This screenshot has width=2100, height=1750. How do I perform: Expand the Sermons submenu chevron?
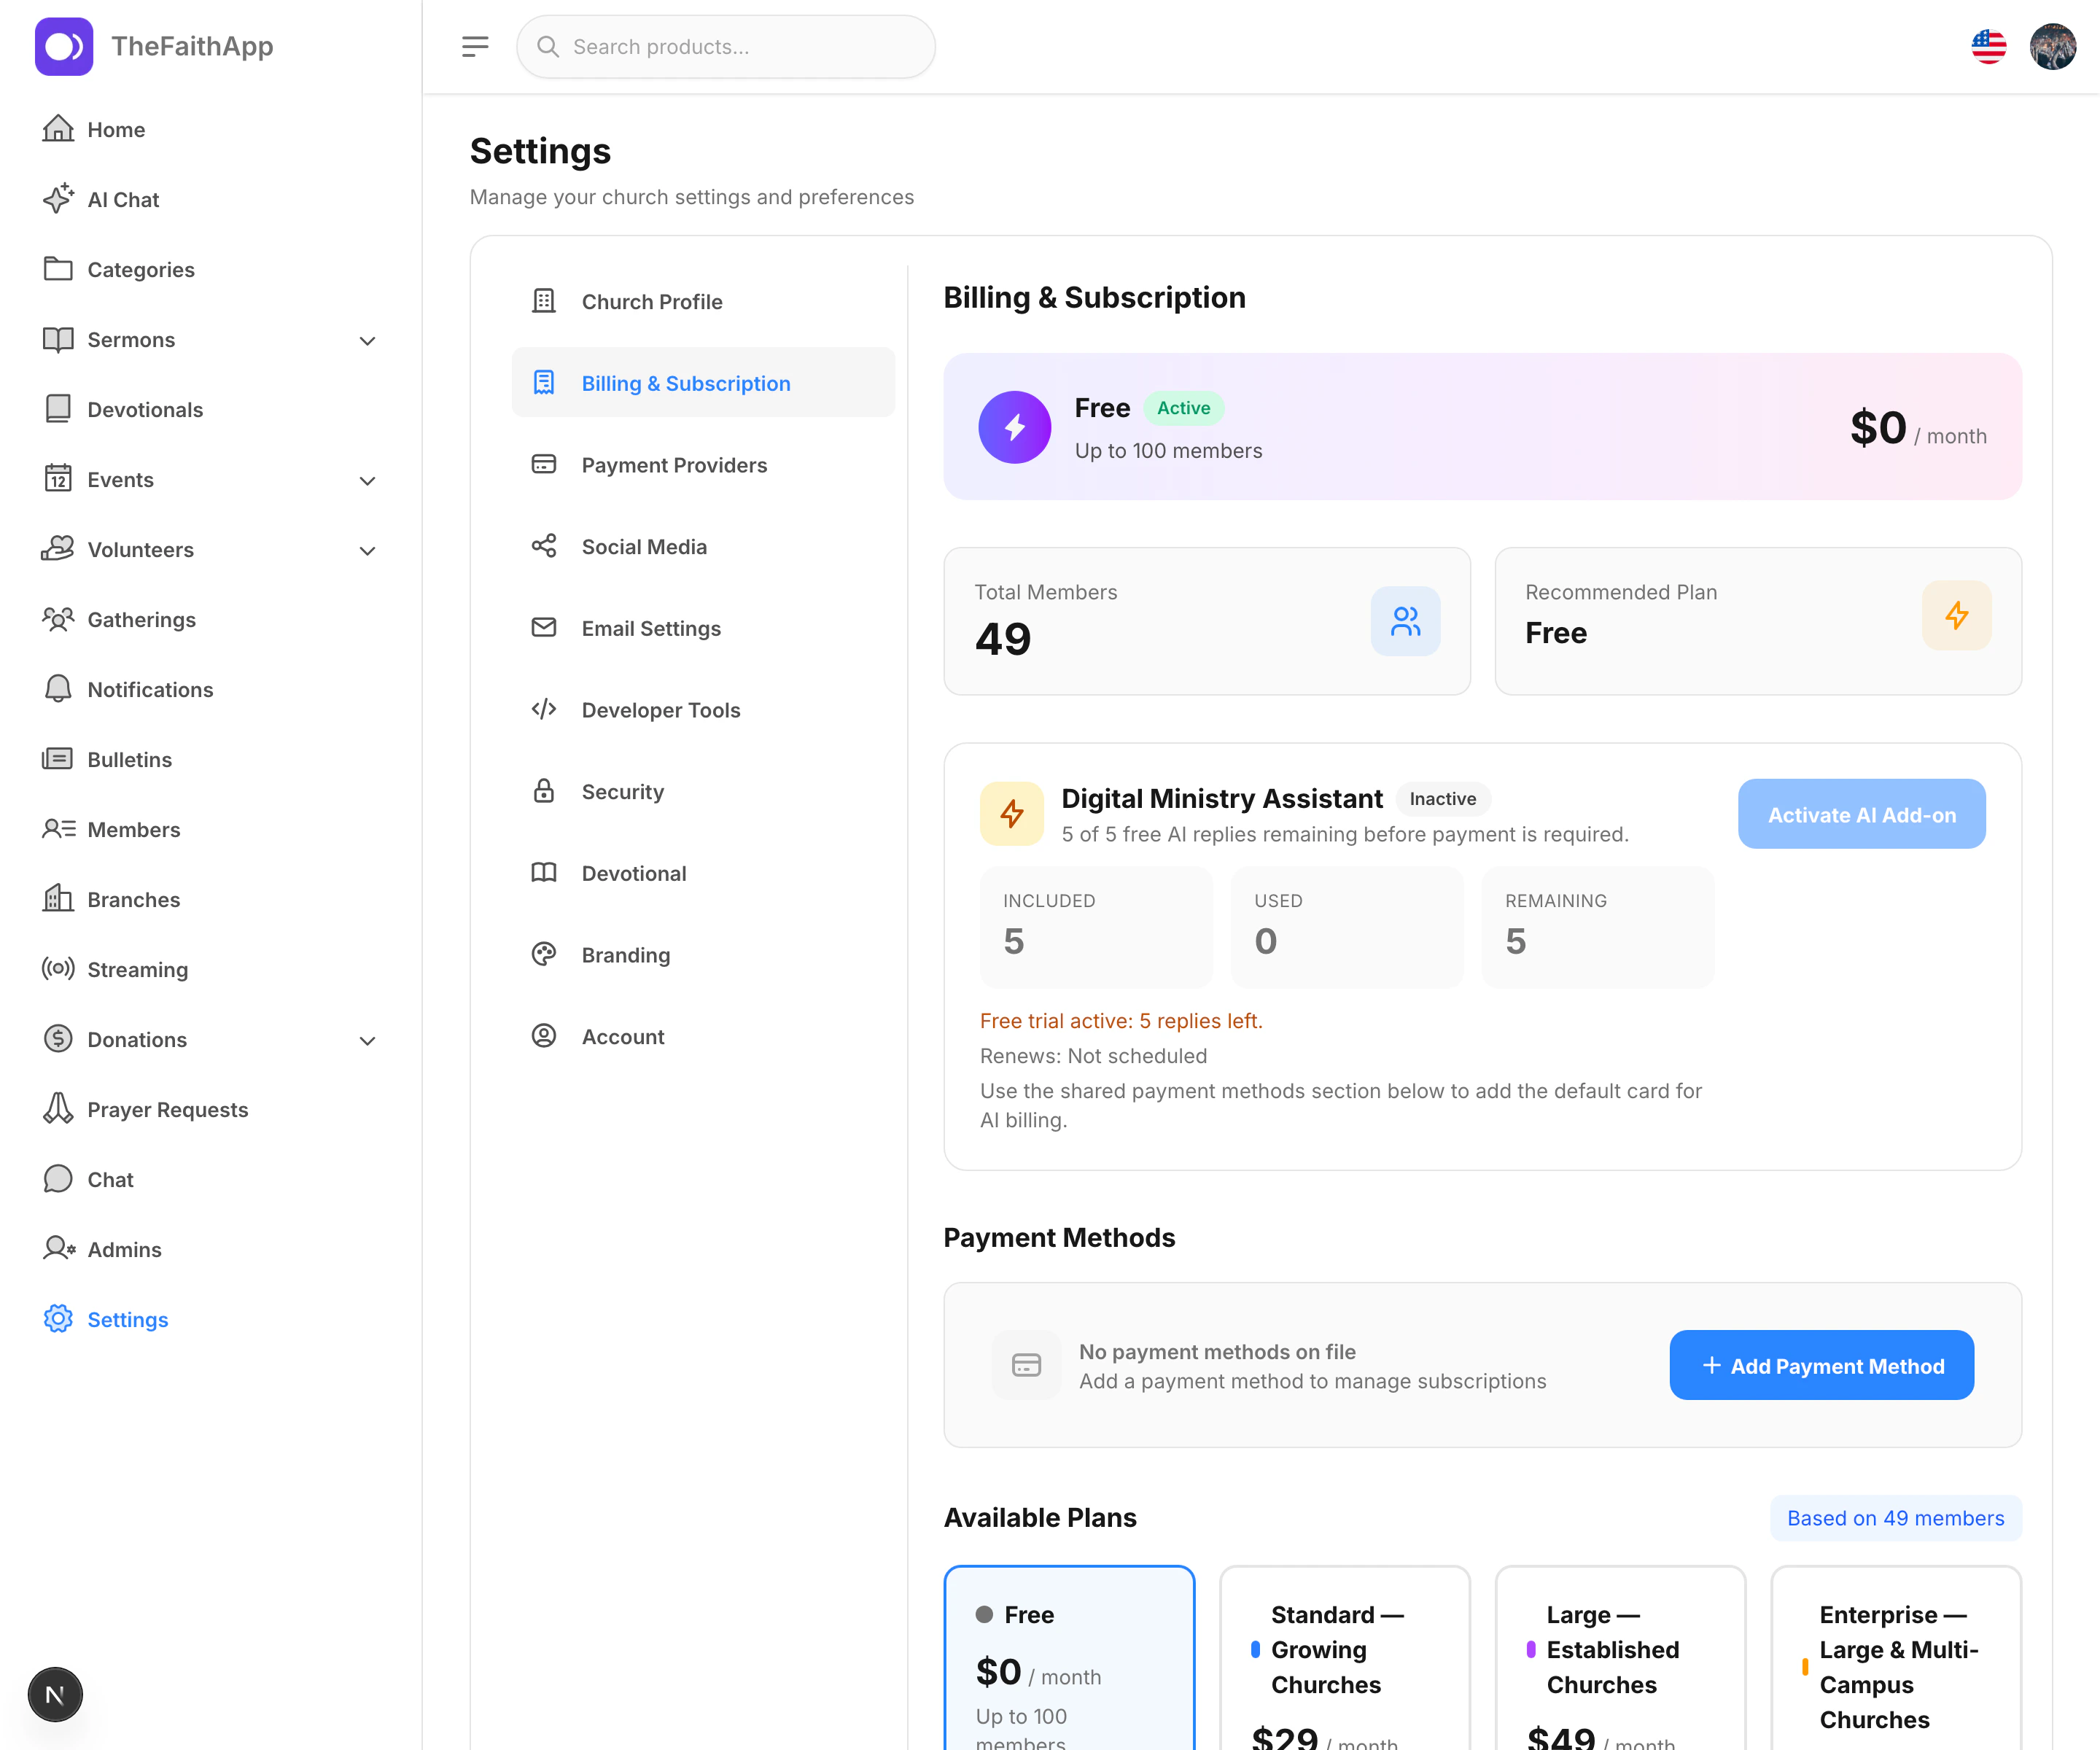click(368, 340)
